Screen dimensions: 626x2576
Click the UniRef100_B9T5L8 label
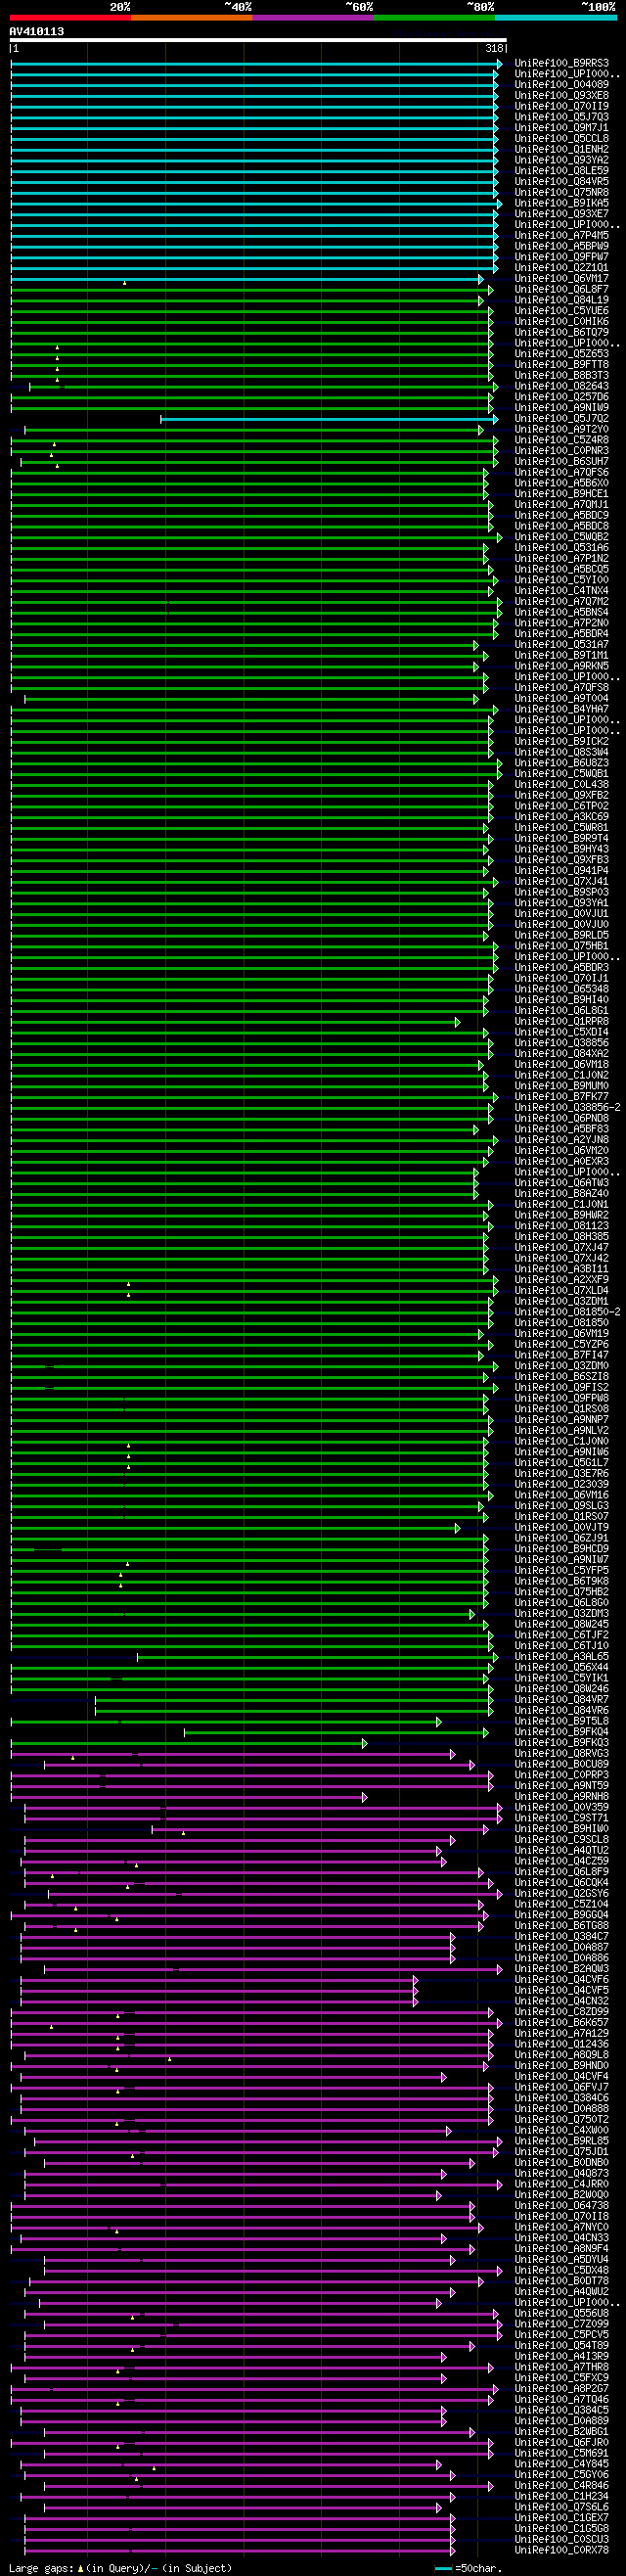point(561,1721)
